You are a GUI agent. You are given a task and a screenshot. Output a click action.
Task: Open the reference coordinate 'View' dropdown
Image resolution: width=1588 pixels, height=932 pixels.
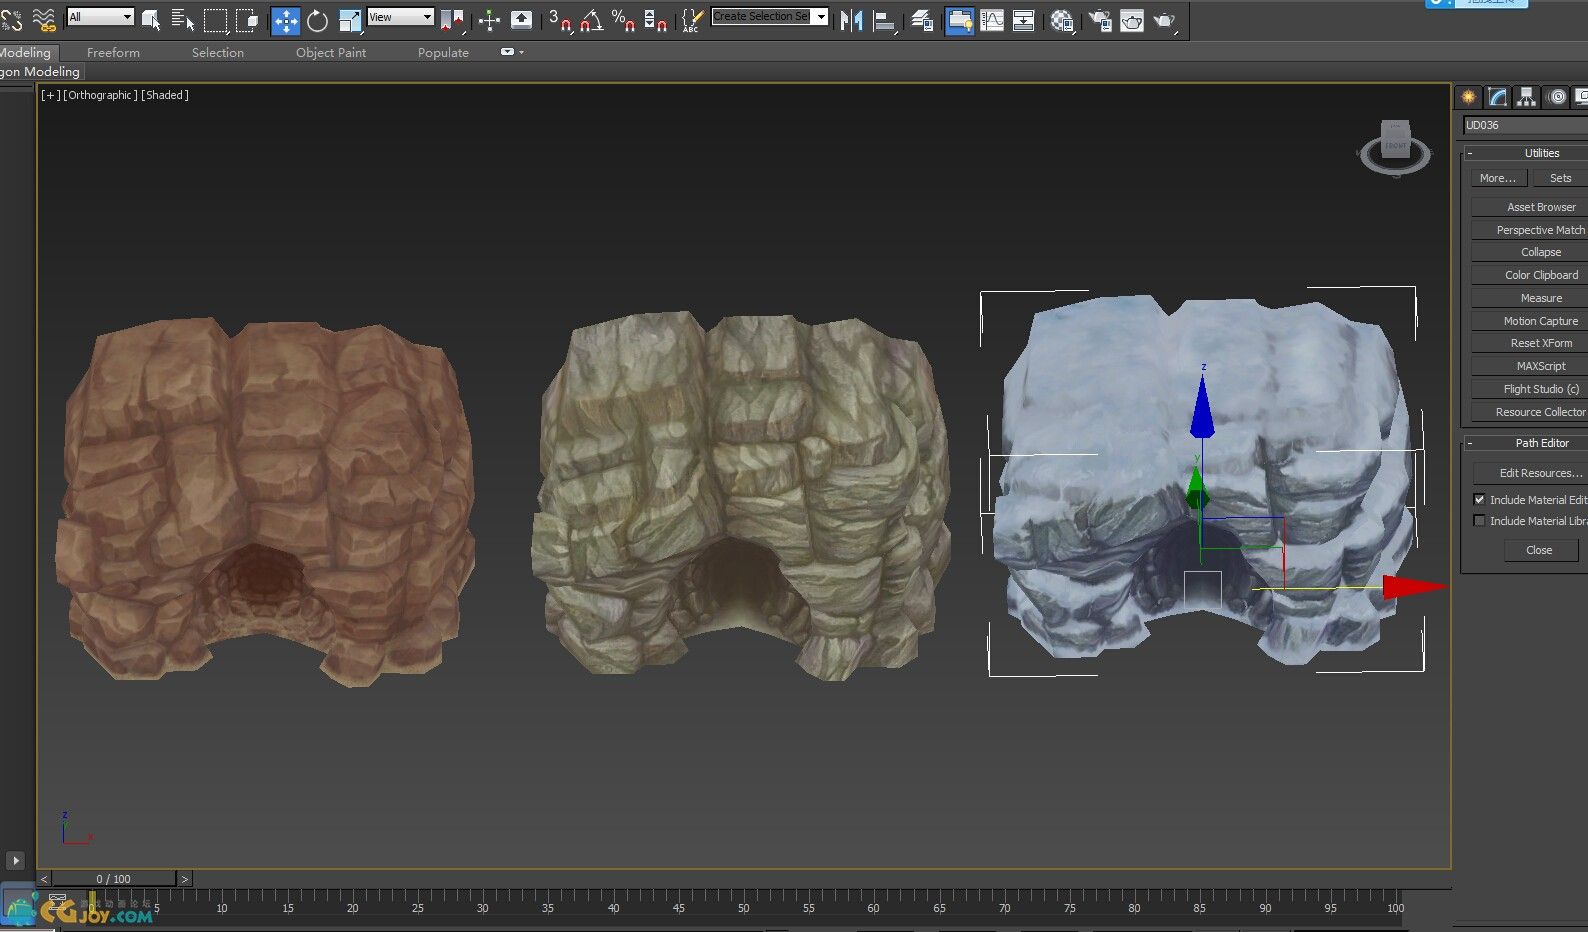400,17
